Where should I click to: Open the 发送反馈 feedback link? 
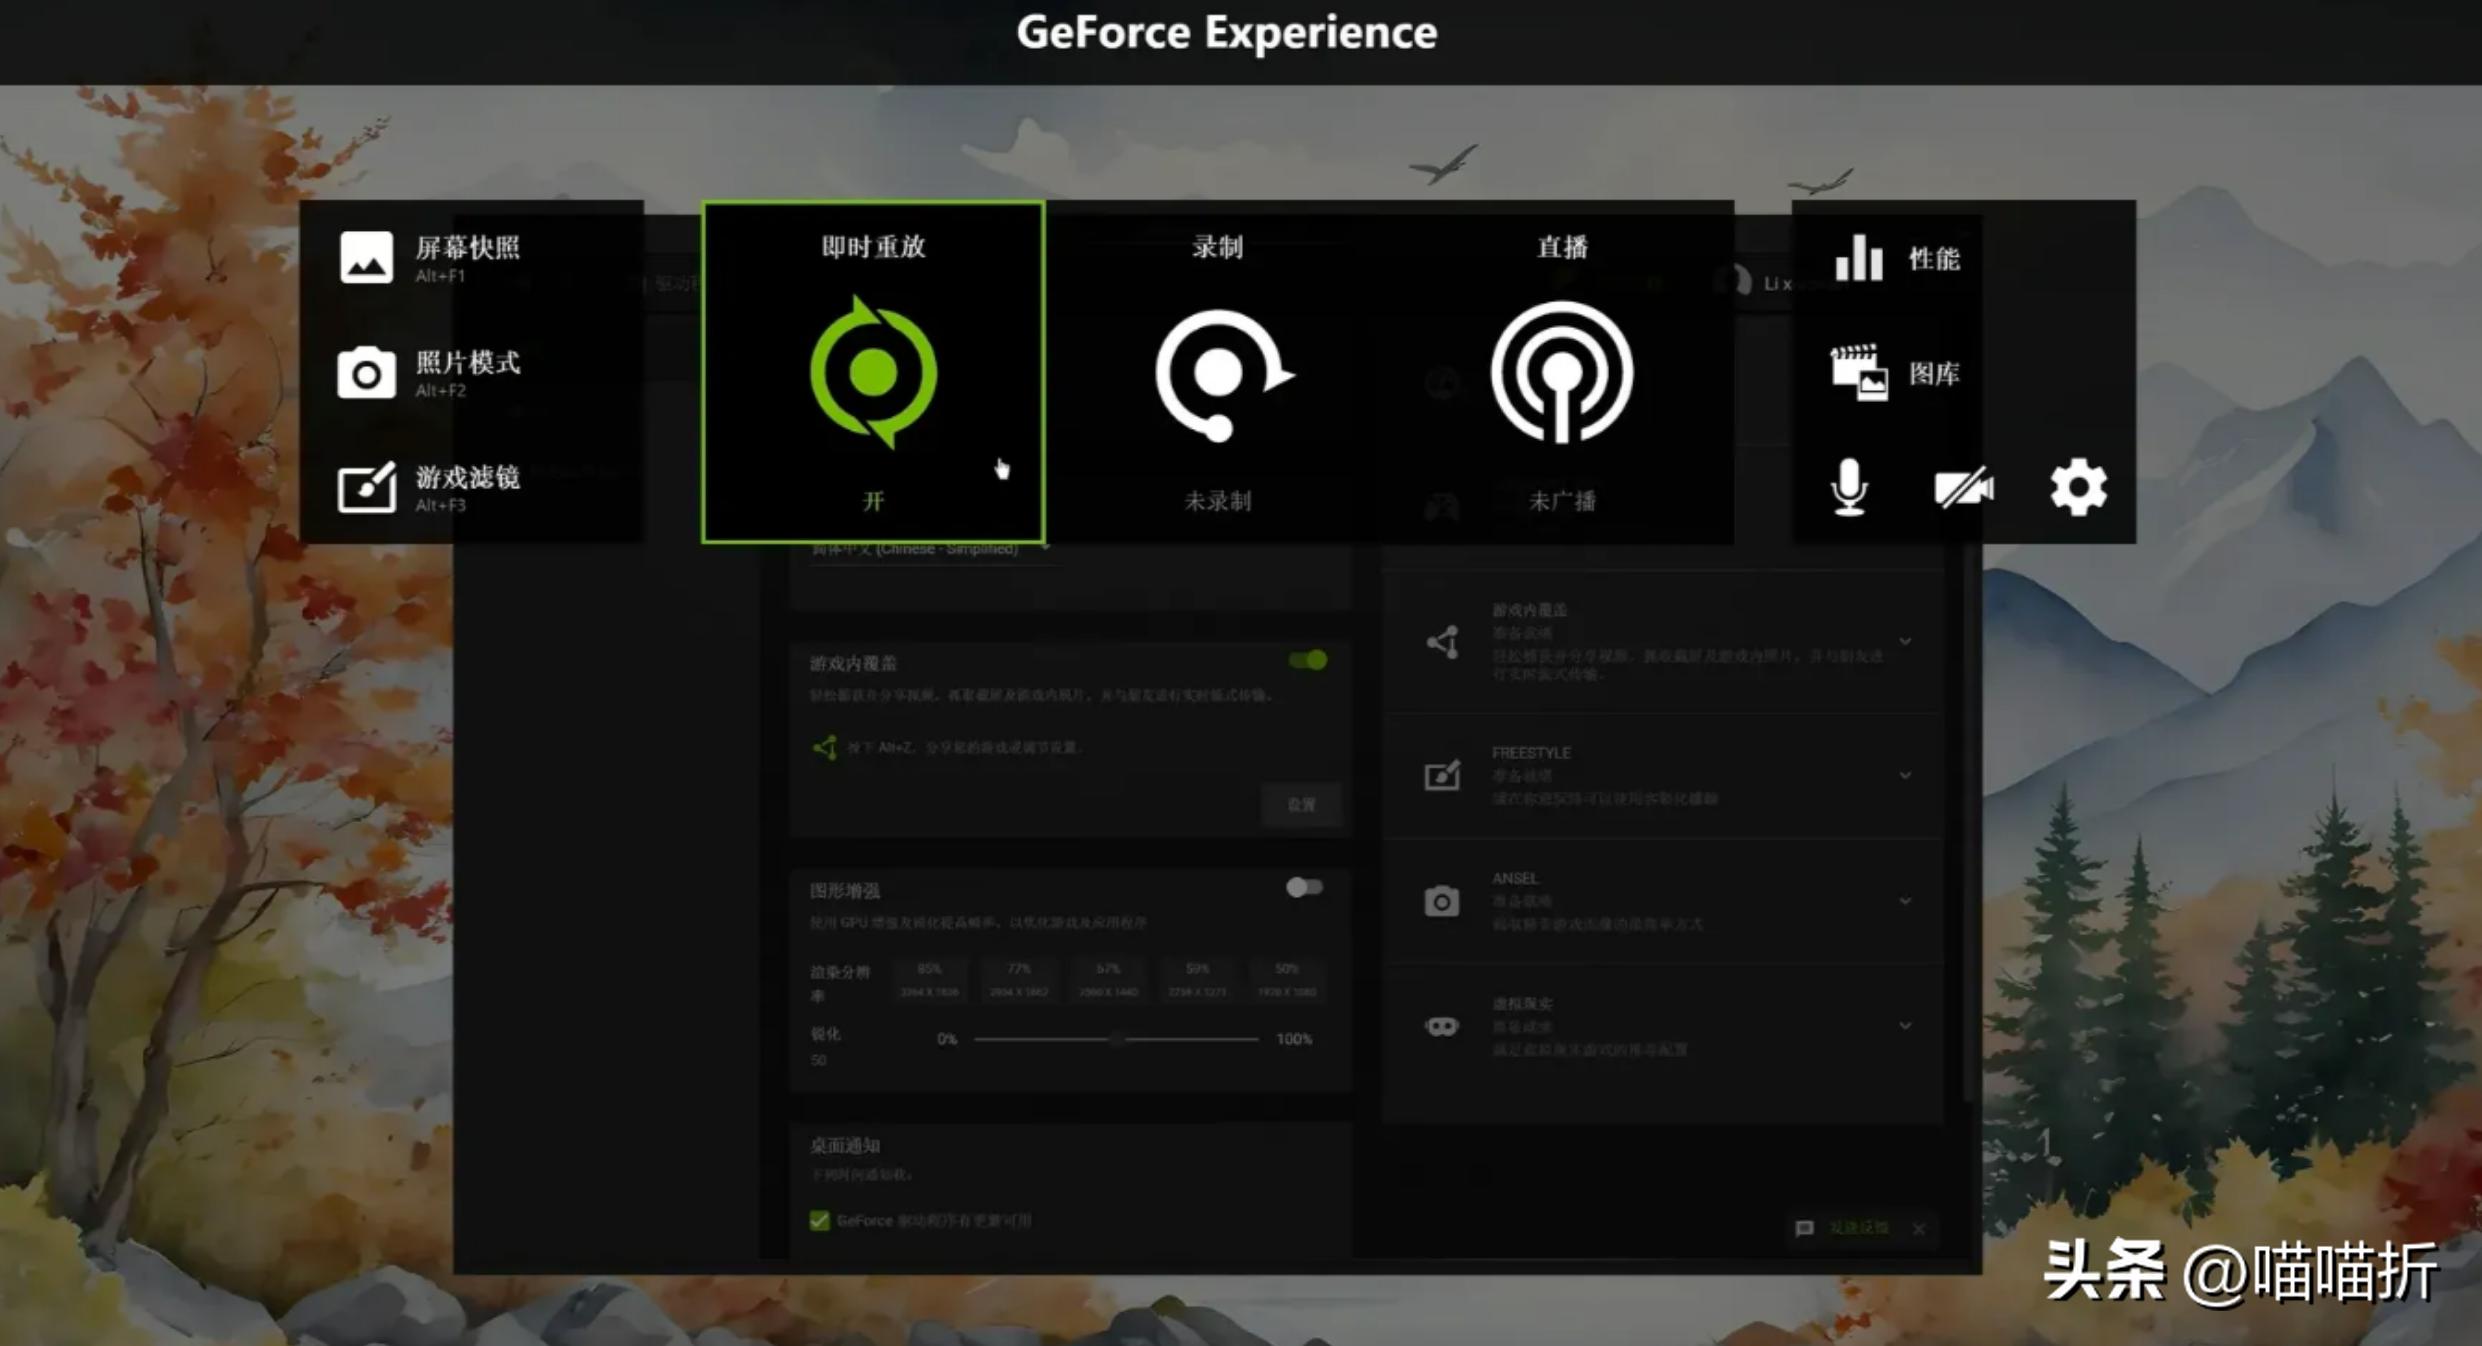[x=1858, y=1228]
